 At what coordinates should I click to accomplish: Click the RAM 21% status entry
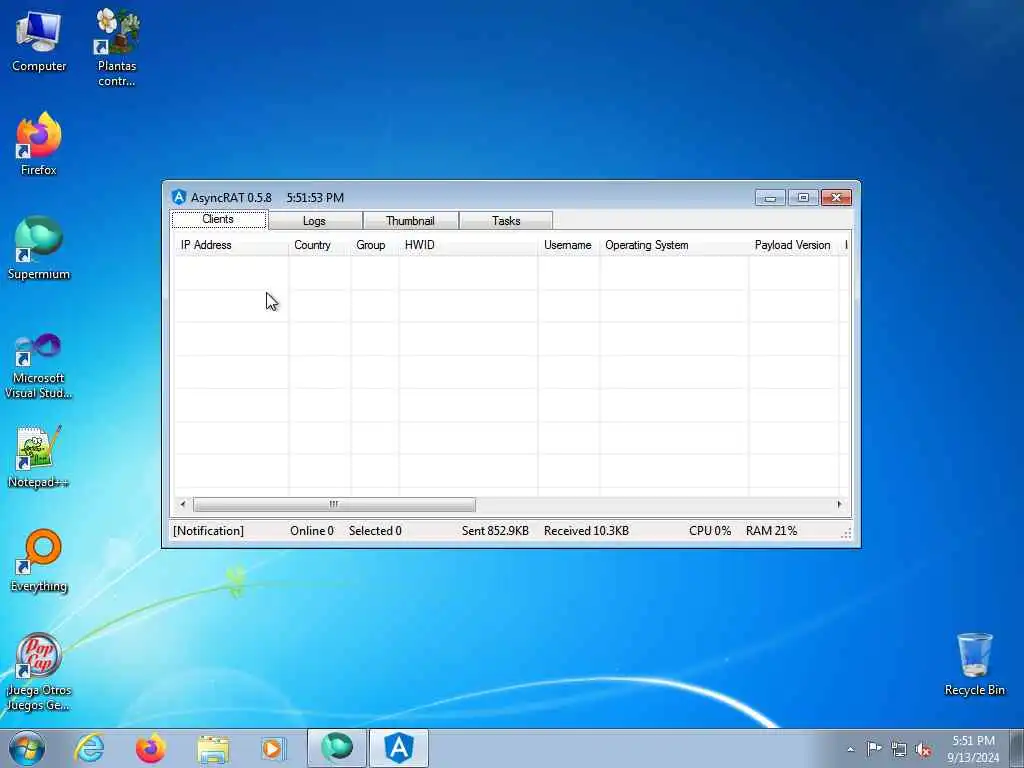pos(771,531)
